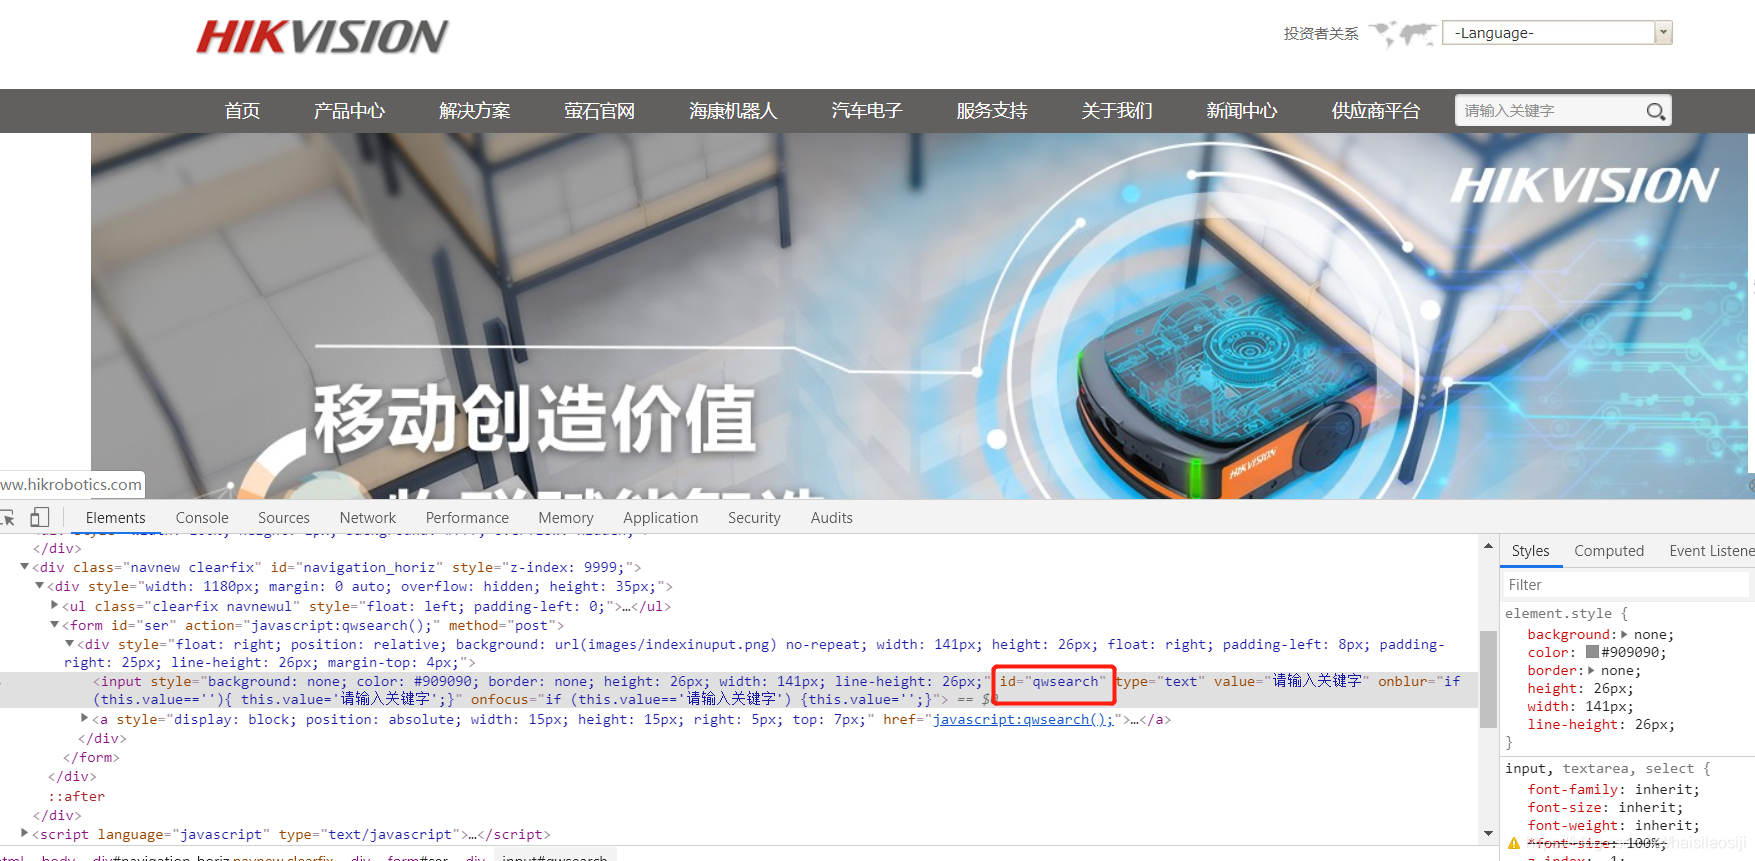The width and height of the screenshot is (1755, 861).
Task: Click the body breadcrumb
Action: click(x=58, y=857)
